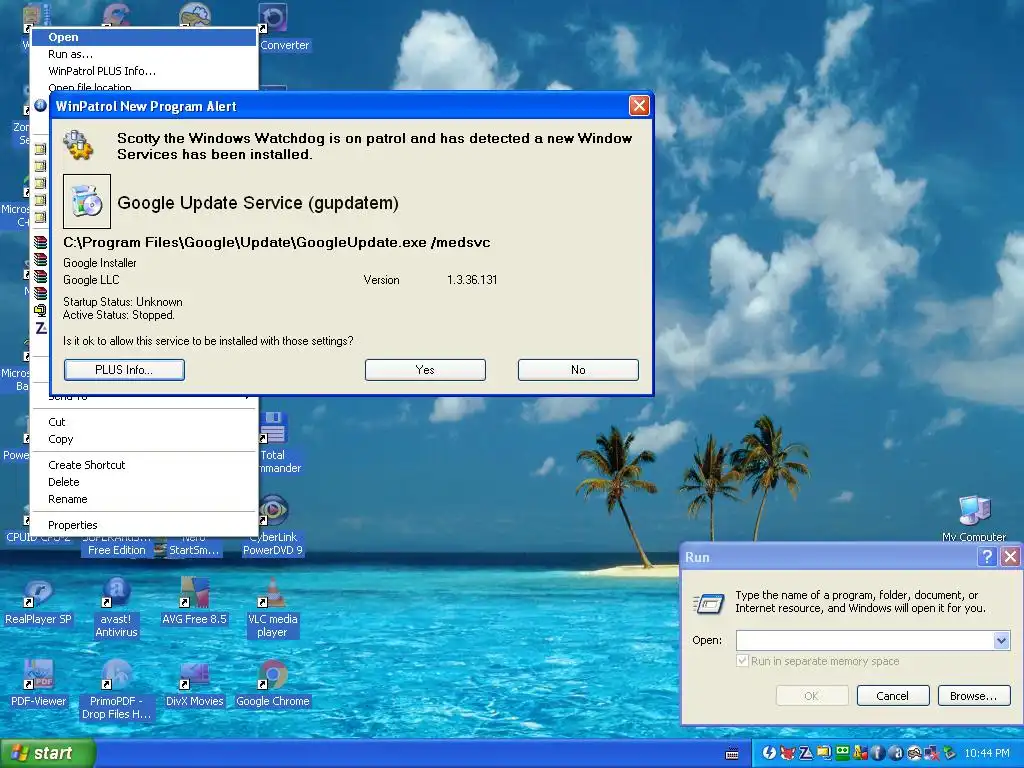Click the ZoneAlarm Z tray icon

(x=806, y=753)
